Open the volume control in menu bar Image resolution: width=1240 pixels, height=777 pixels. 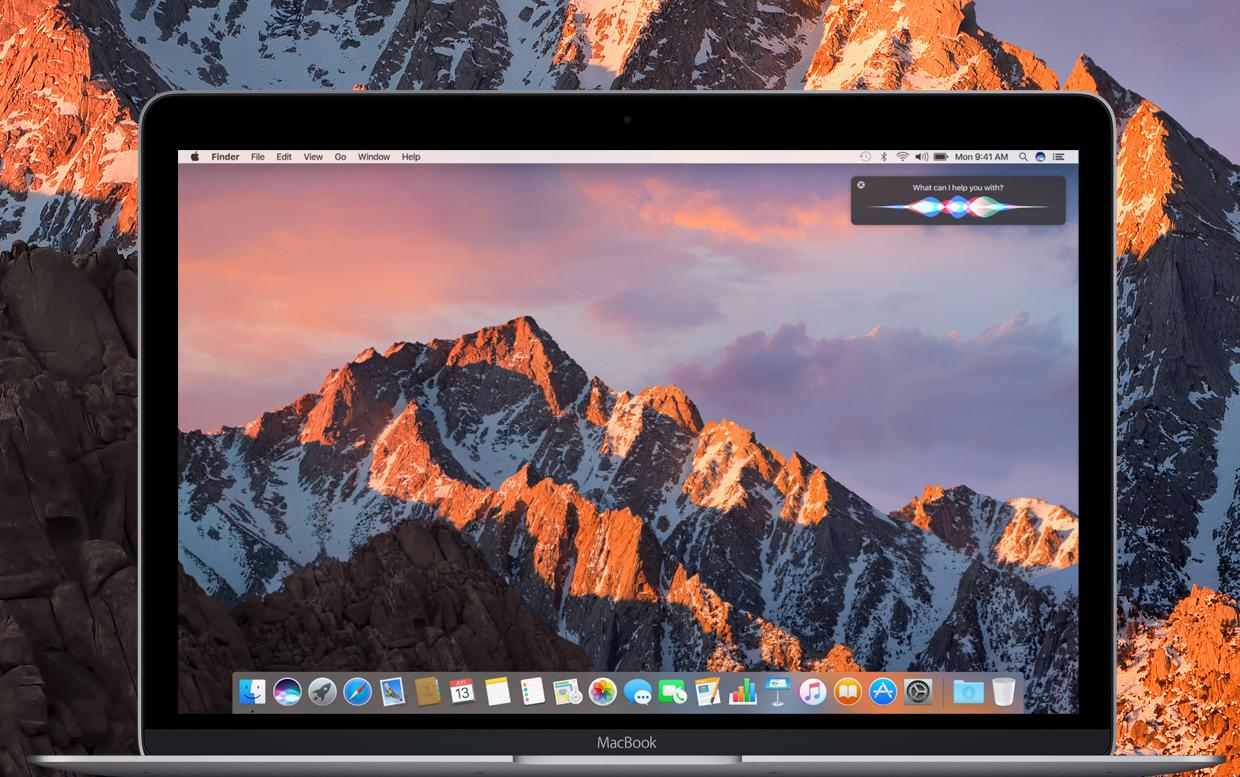coord(921,157)
